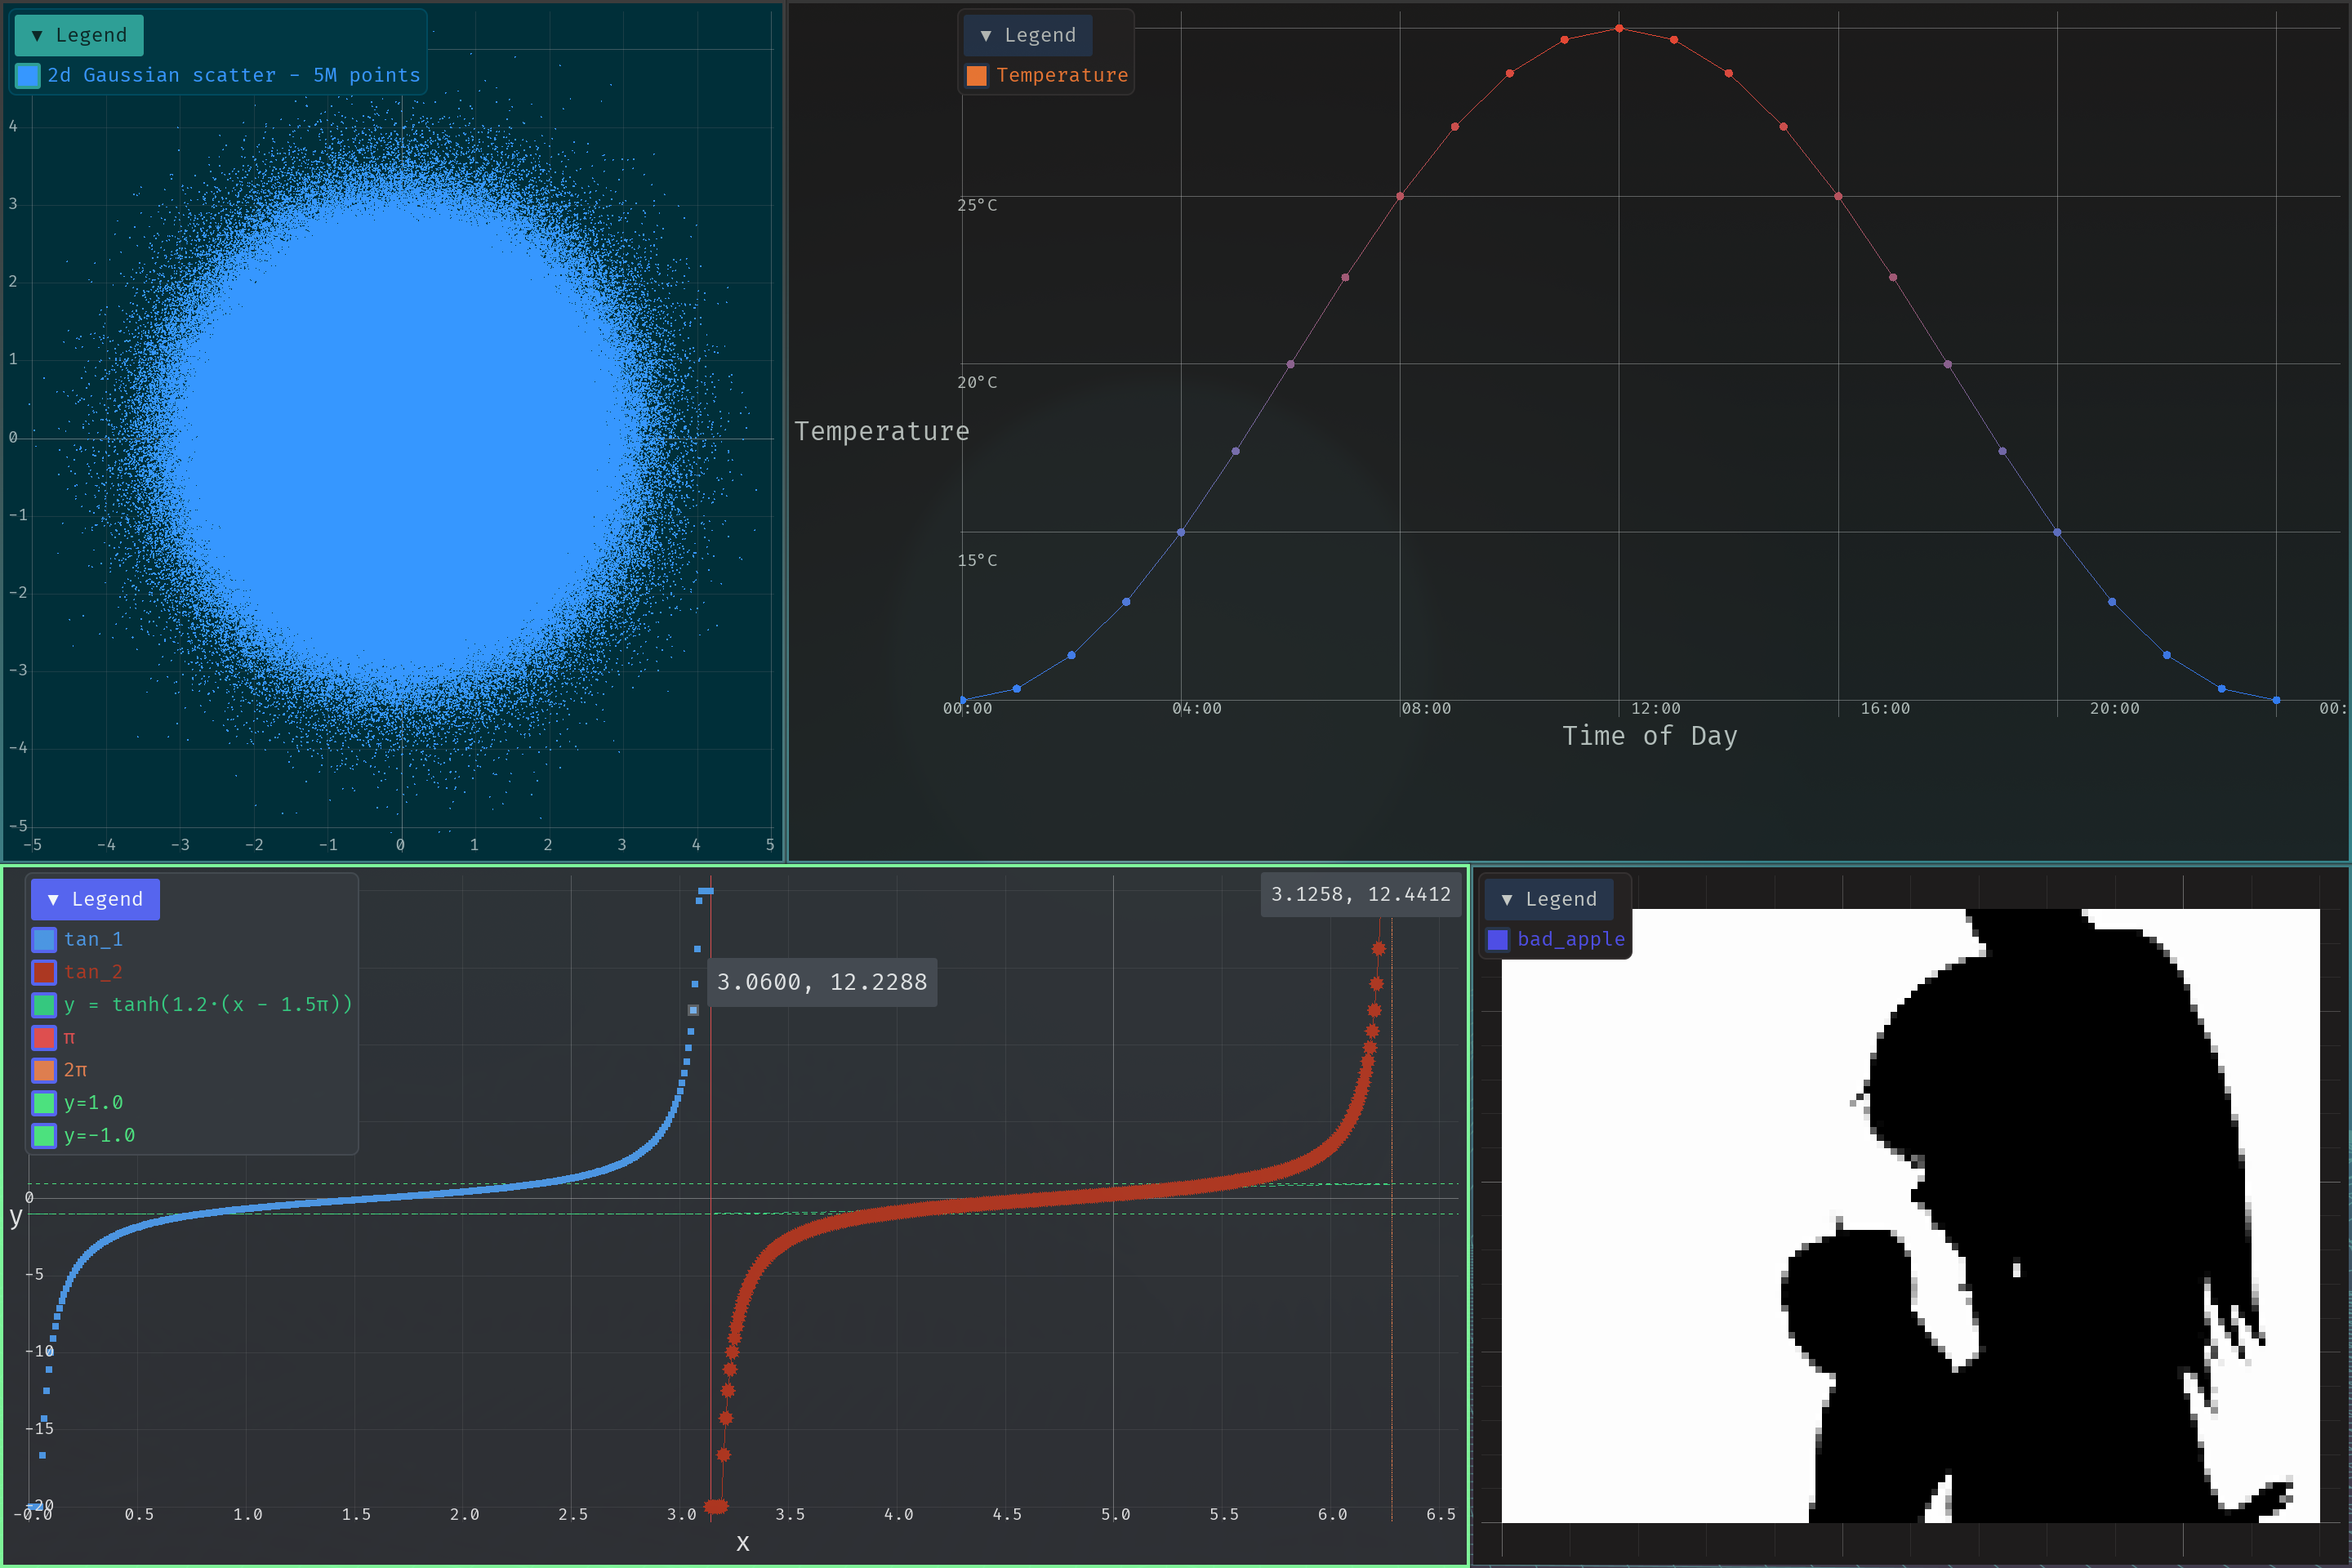Collapse the tan plot legend

[x=95, y=899]
